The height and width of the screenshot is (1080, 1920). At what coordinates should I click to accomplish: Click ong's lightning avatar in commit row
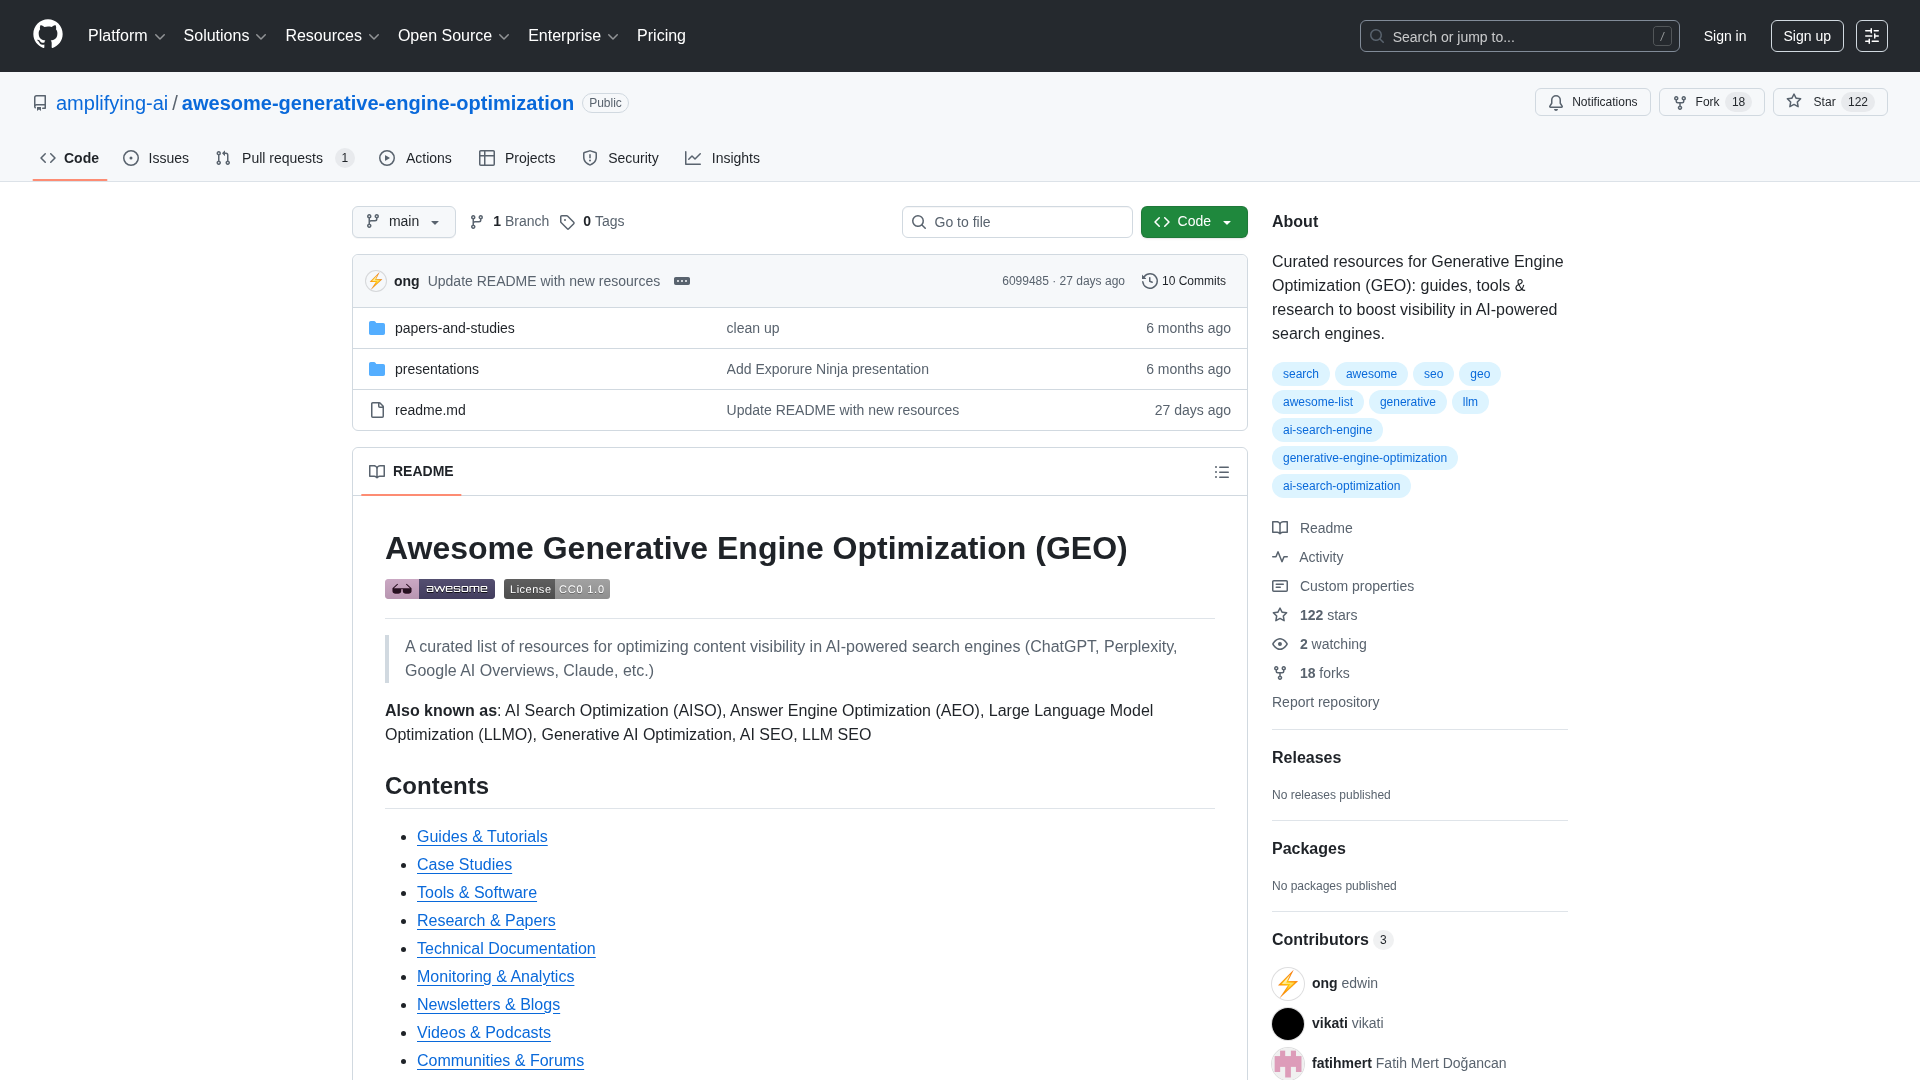376,281
